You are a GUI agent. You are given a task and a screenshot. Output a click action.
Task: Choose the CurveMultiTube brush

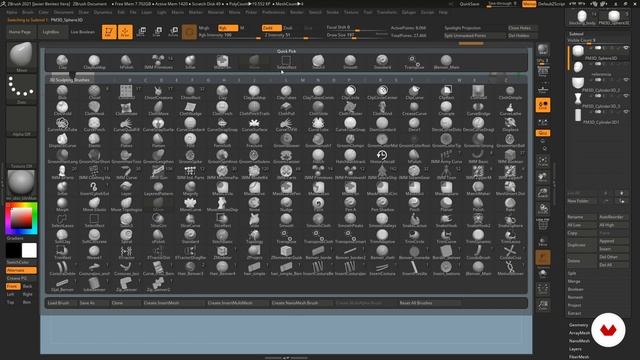62,124
